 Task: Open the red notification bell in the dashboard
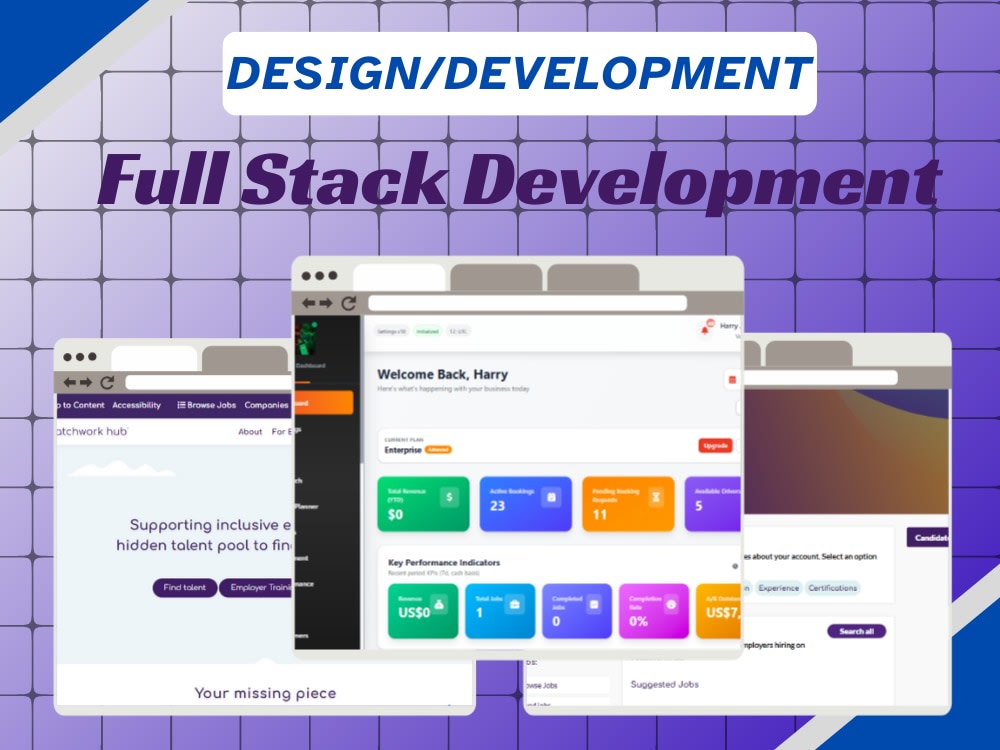point(705,330)
